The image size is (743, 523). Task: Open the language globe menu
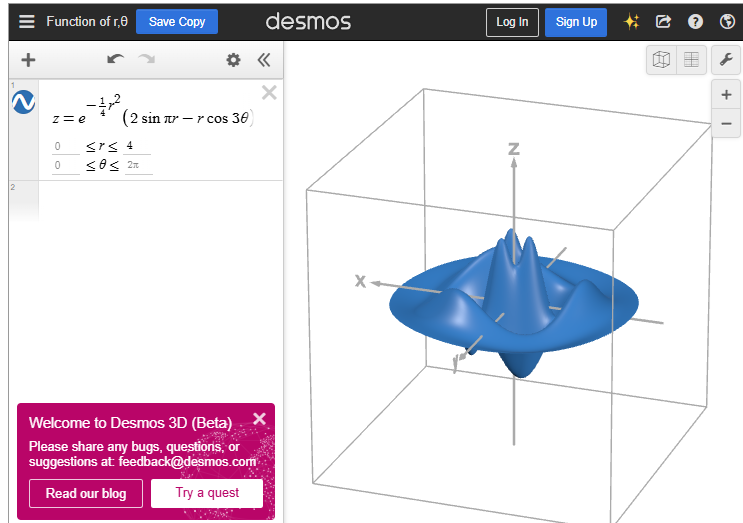click(x=727, y=22)
